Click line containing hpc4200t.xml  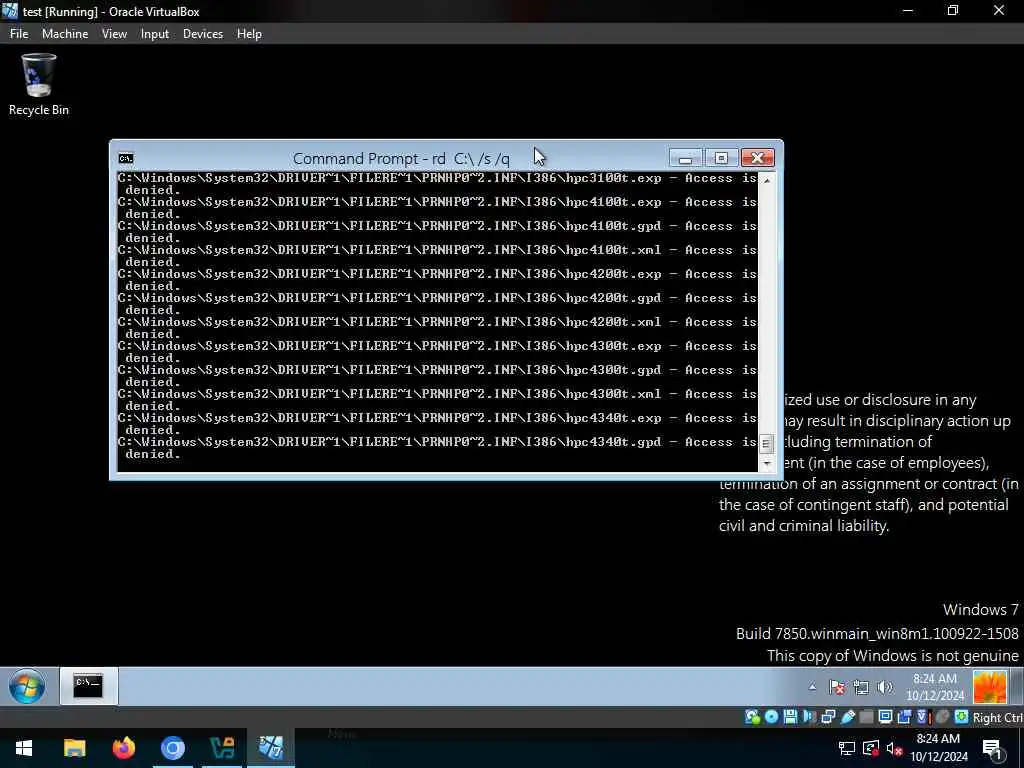[x=437, y=322]
